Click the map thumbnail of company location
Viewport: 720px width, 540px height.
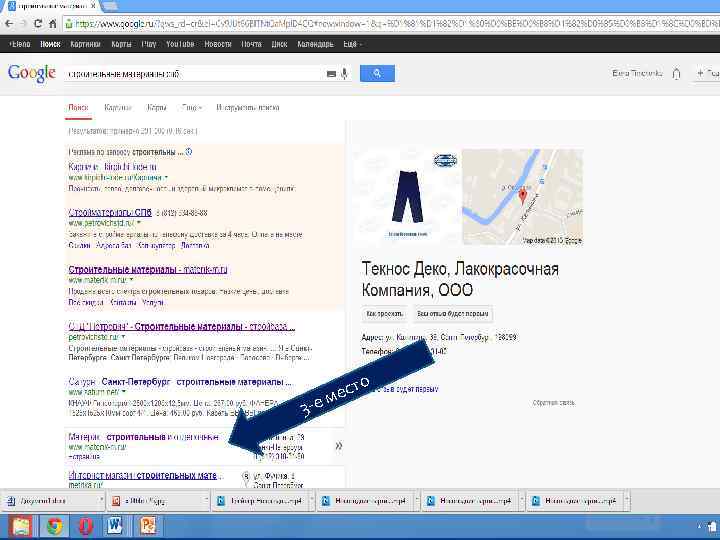tap(522, 197)
